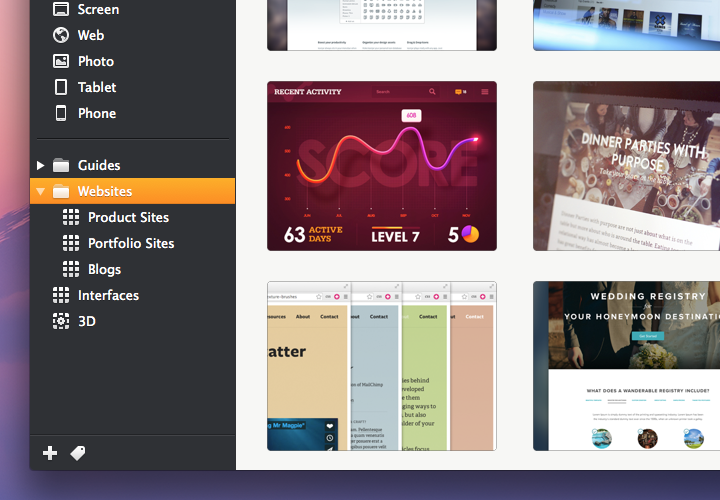This screenshot has width=720, height=500.
Task: Select the Tablet label in sidebar
Action: click(x=97, y=87)
